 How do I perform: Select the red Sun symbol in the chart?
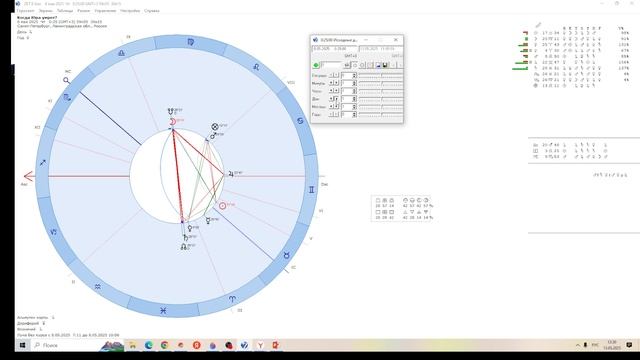(222, 206)
